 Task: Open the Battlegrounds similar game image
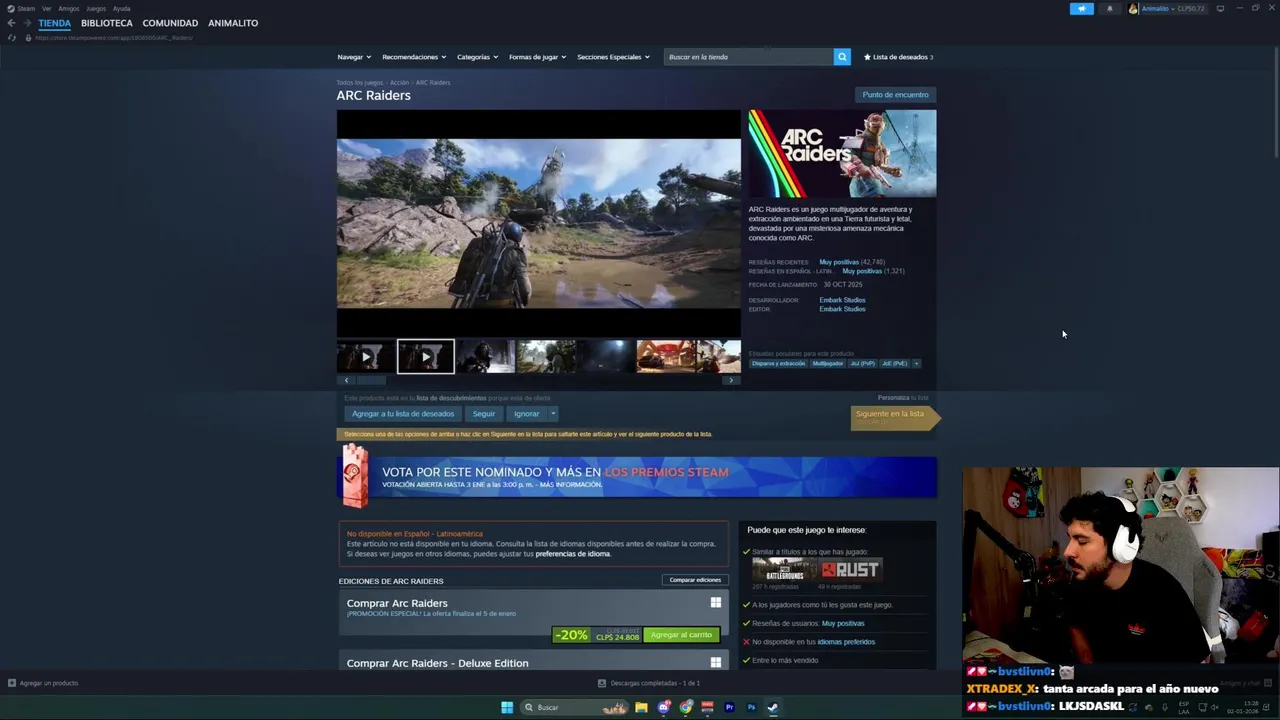click(784, 570)
